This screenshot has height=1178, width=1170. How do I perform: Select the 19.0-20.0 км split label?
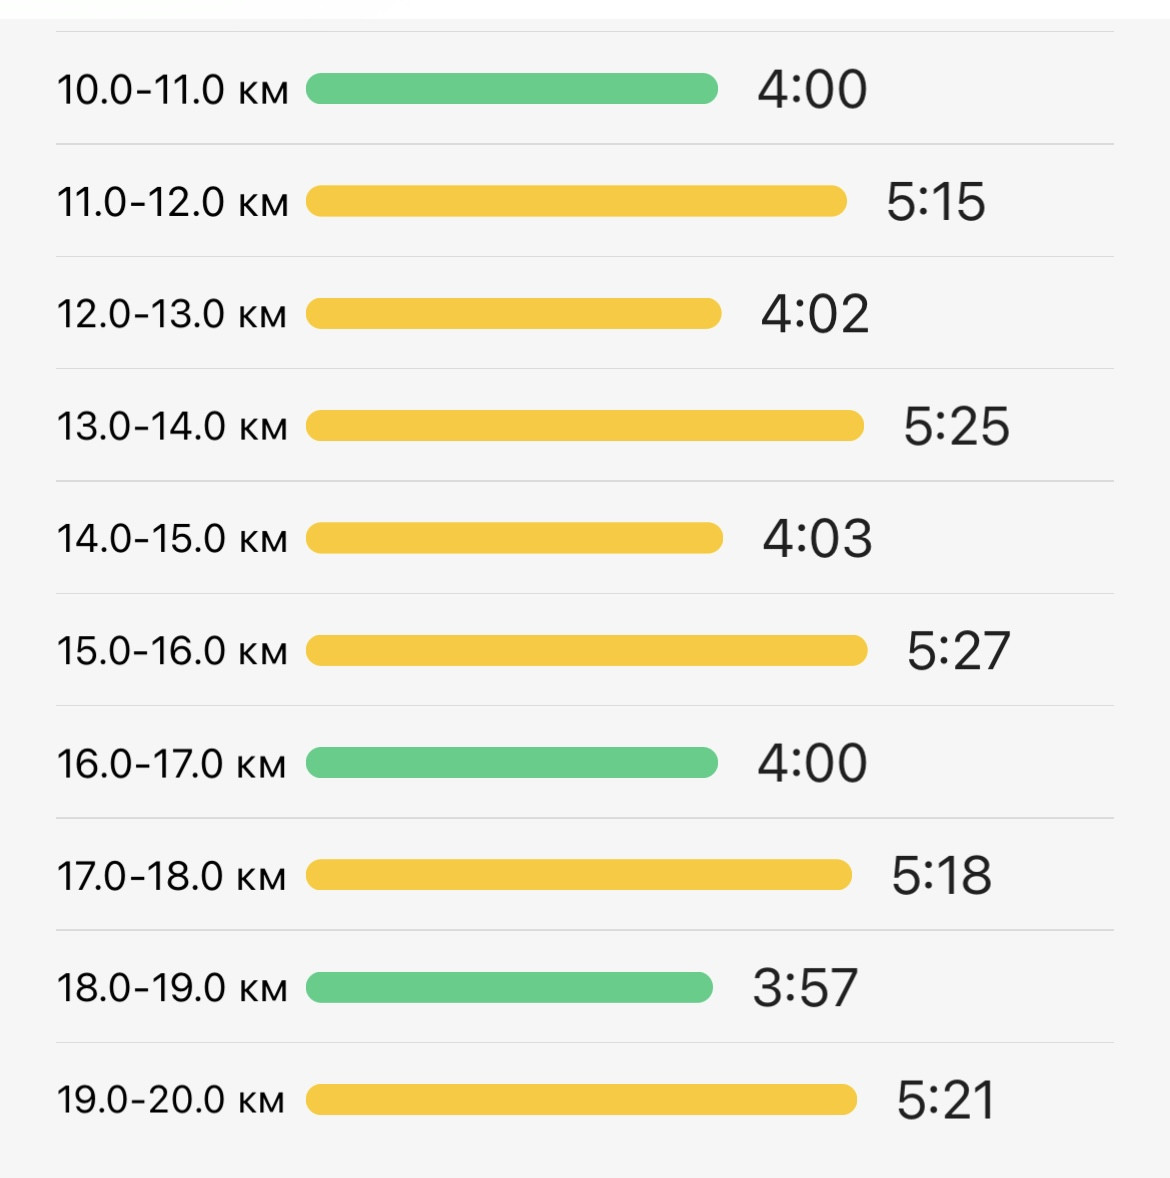click(x=171, y=1100)
